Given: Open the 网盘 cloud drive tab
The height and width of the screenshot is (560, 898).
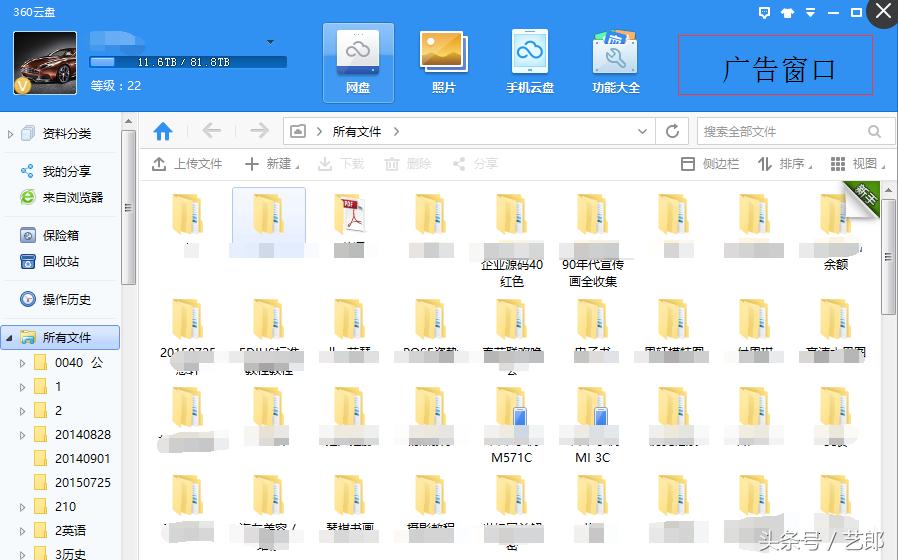Looking at the screenshot, I should (x=358, y=62).
